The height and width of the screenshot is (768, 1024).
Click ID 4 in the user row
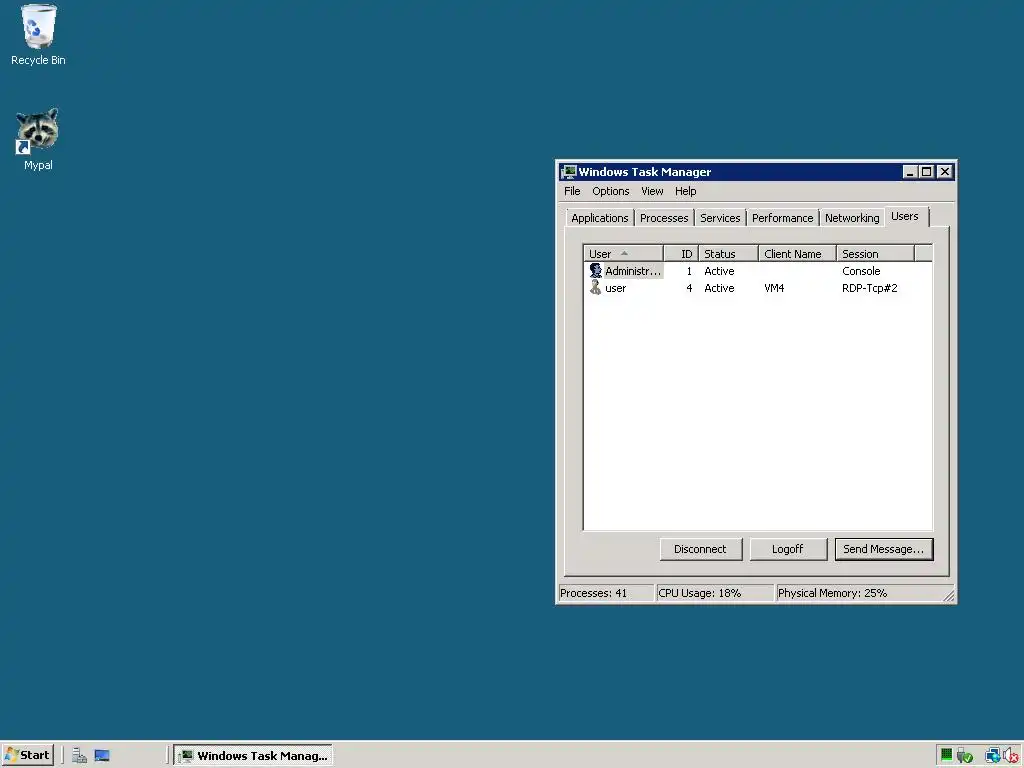coord(689,288)
